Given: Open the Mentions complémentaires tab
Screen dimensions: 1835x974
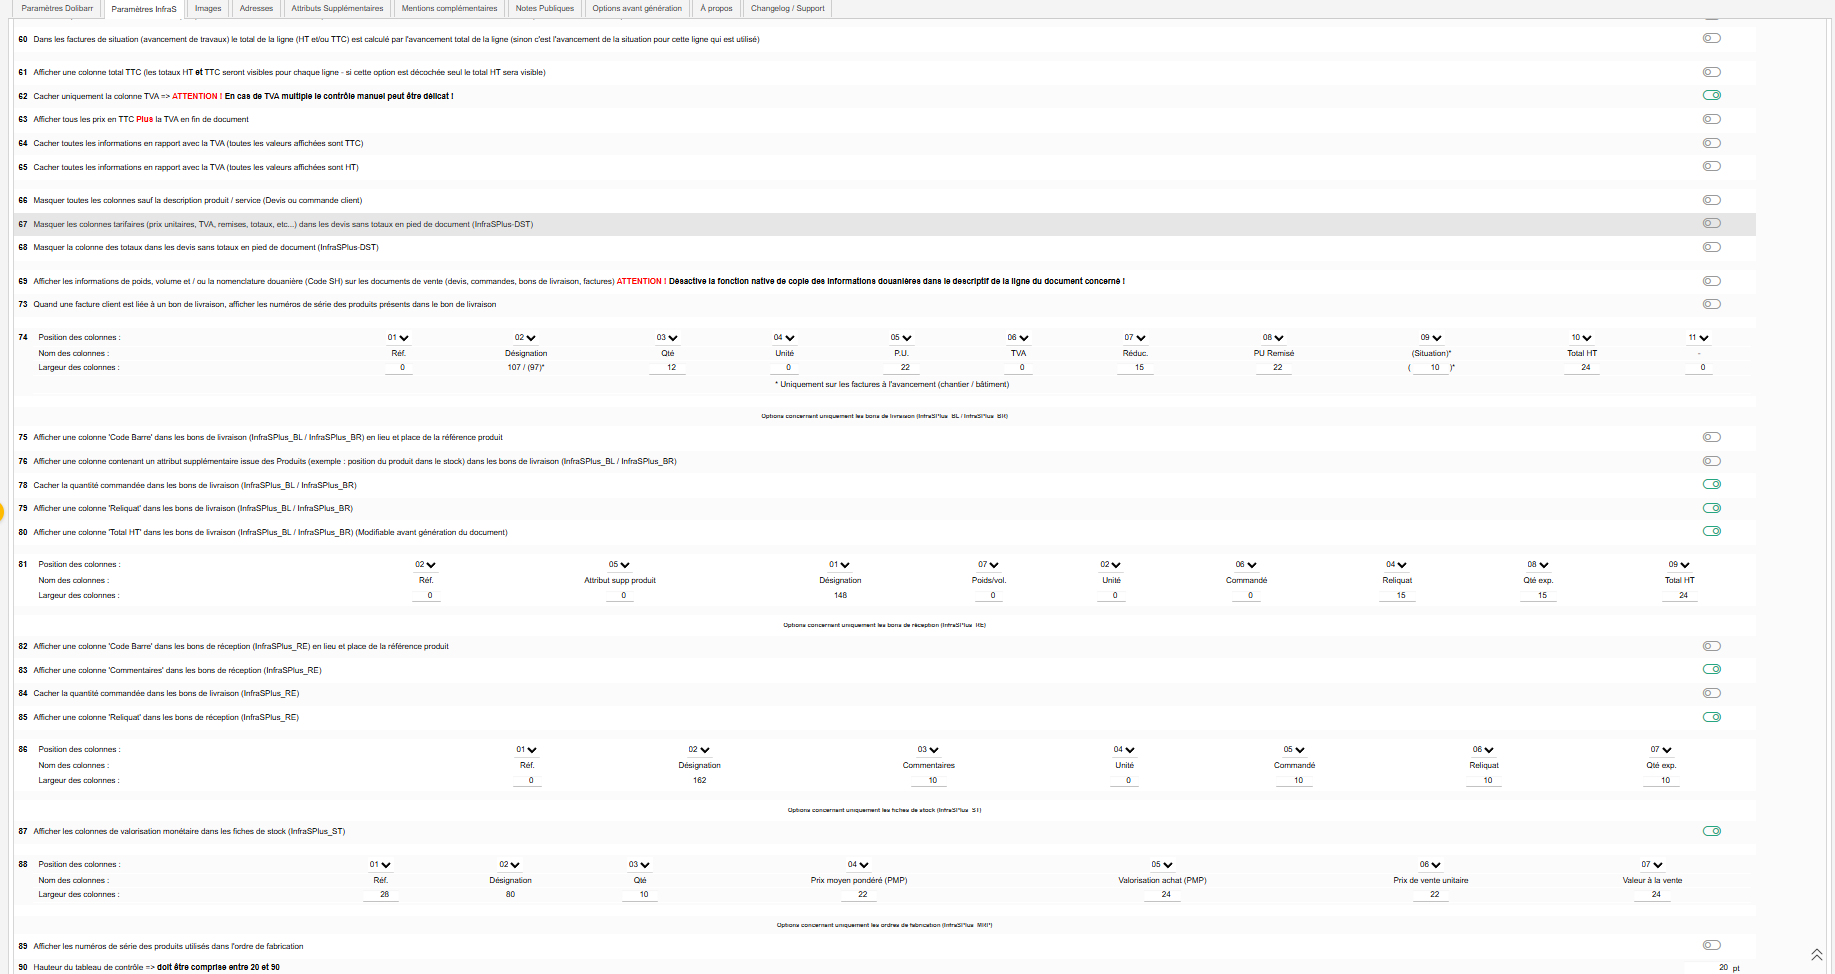Looking at the screenshot, I should tap(449, 8).
